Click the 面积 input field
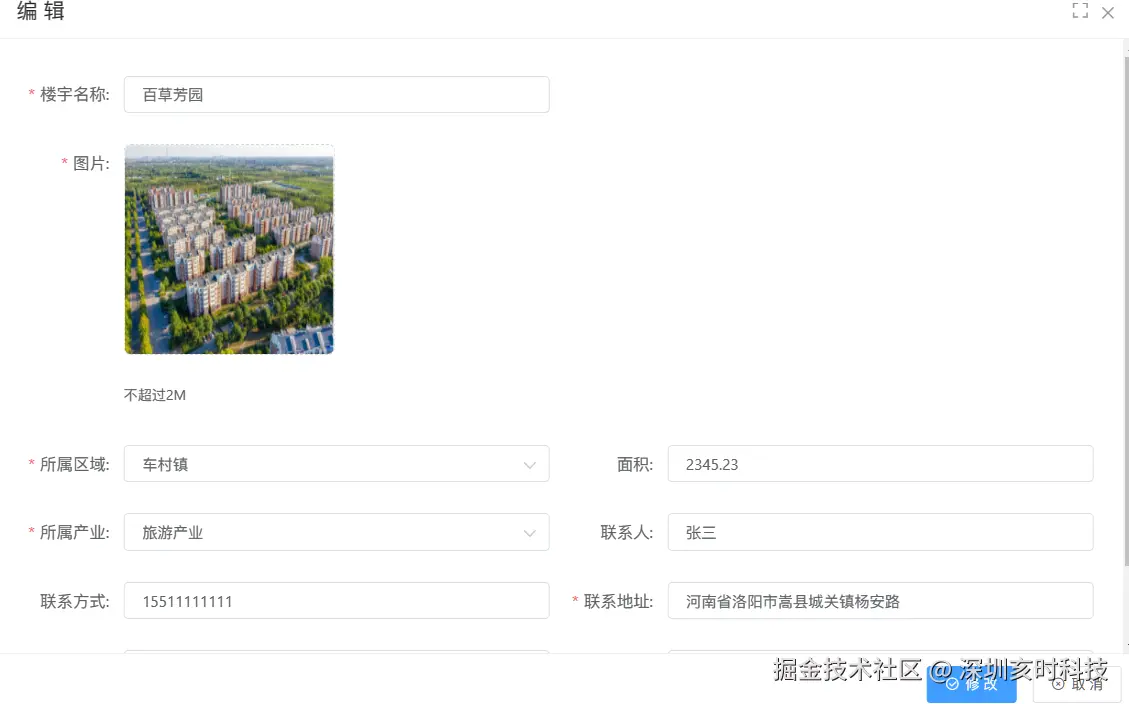Viewport: 1129px width, 704px height. pos(880,464)
